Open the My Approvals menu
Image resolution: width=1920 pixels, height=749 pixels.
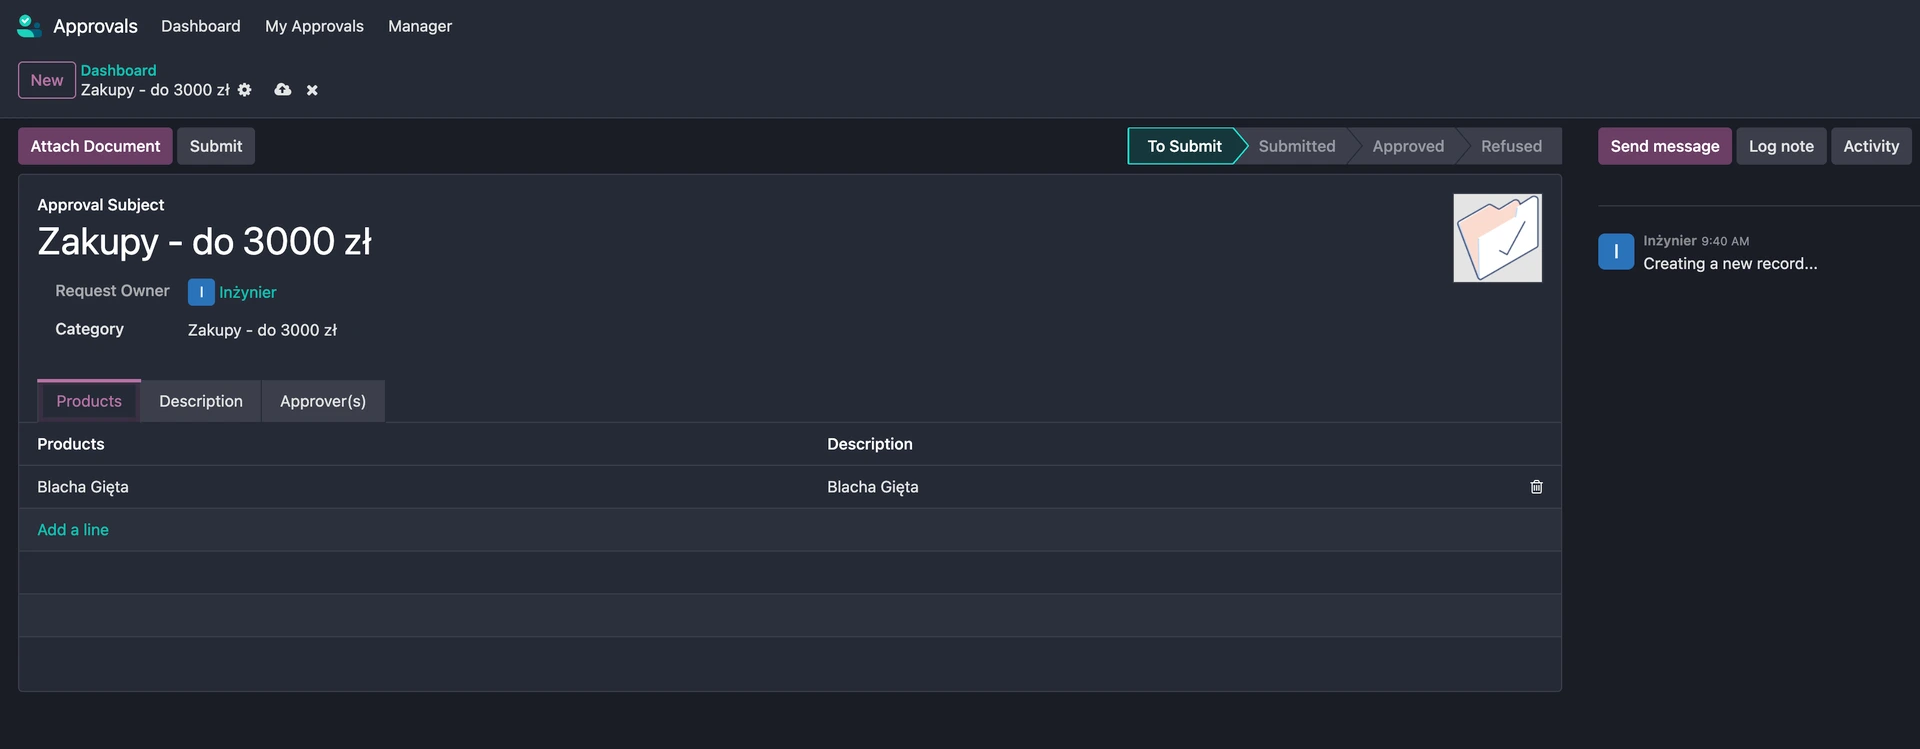point(314,26)
